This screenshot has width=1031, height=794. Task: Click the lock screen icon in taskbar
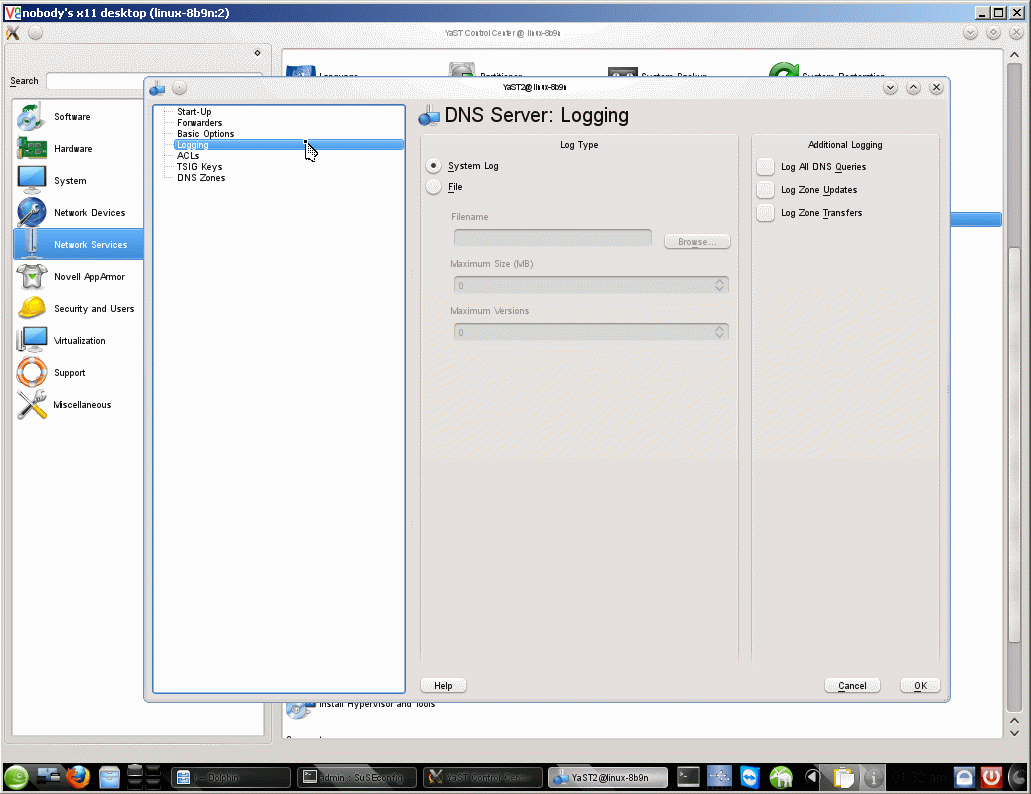point(964,778)
